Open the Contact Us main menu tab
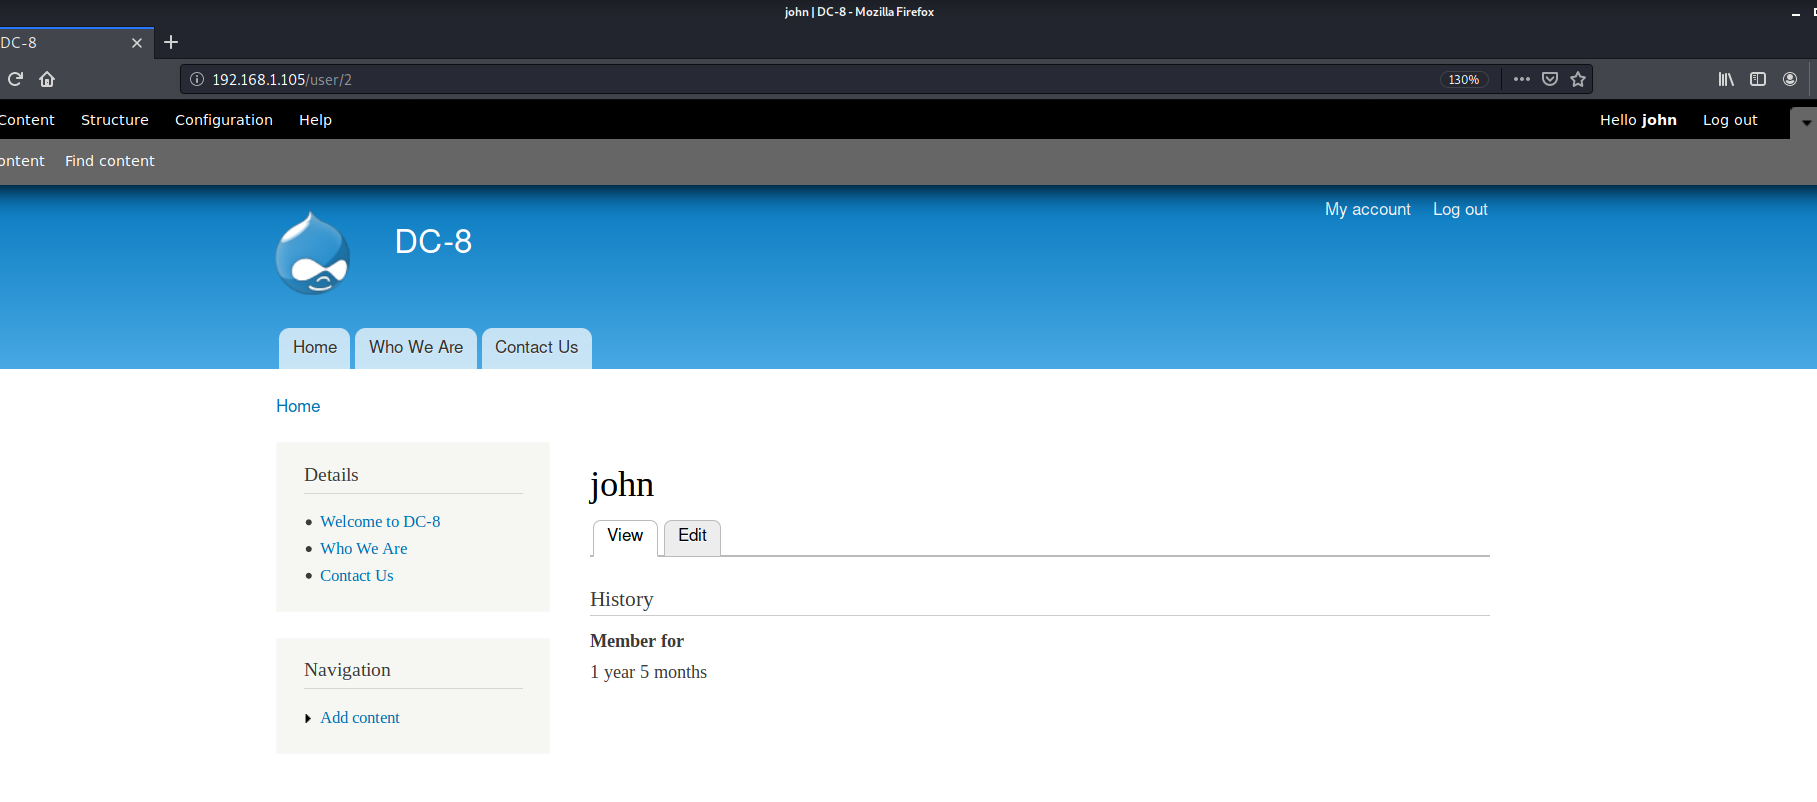The height and width of the screenshot is (802, 1817). pos(536,348)
